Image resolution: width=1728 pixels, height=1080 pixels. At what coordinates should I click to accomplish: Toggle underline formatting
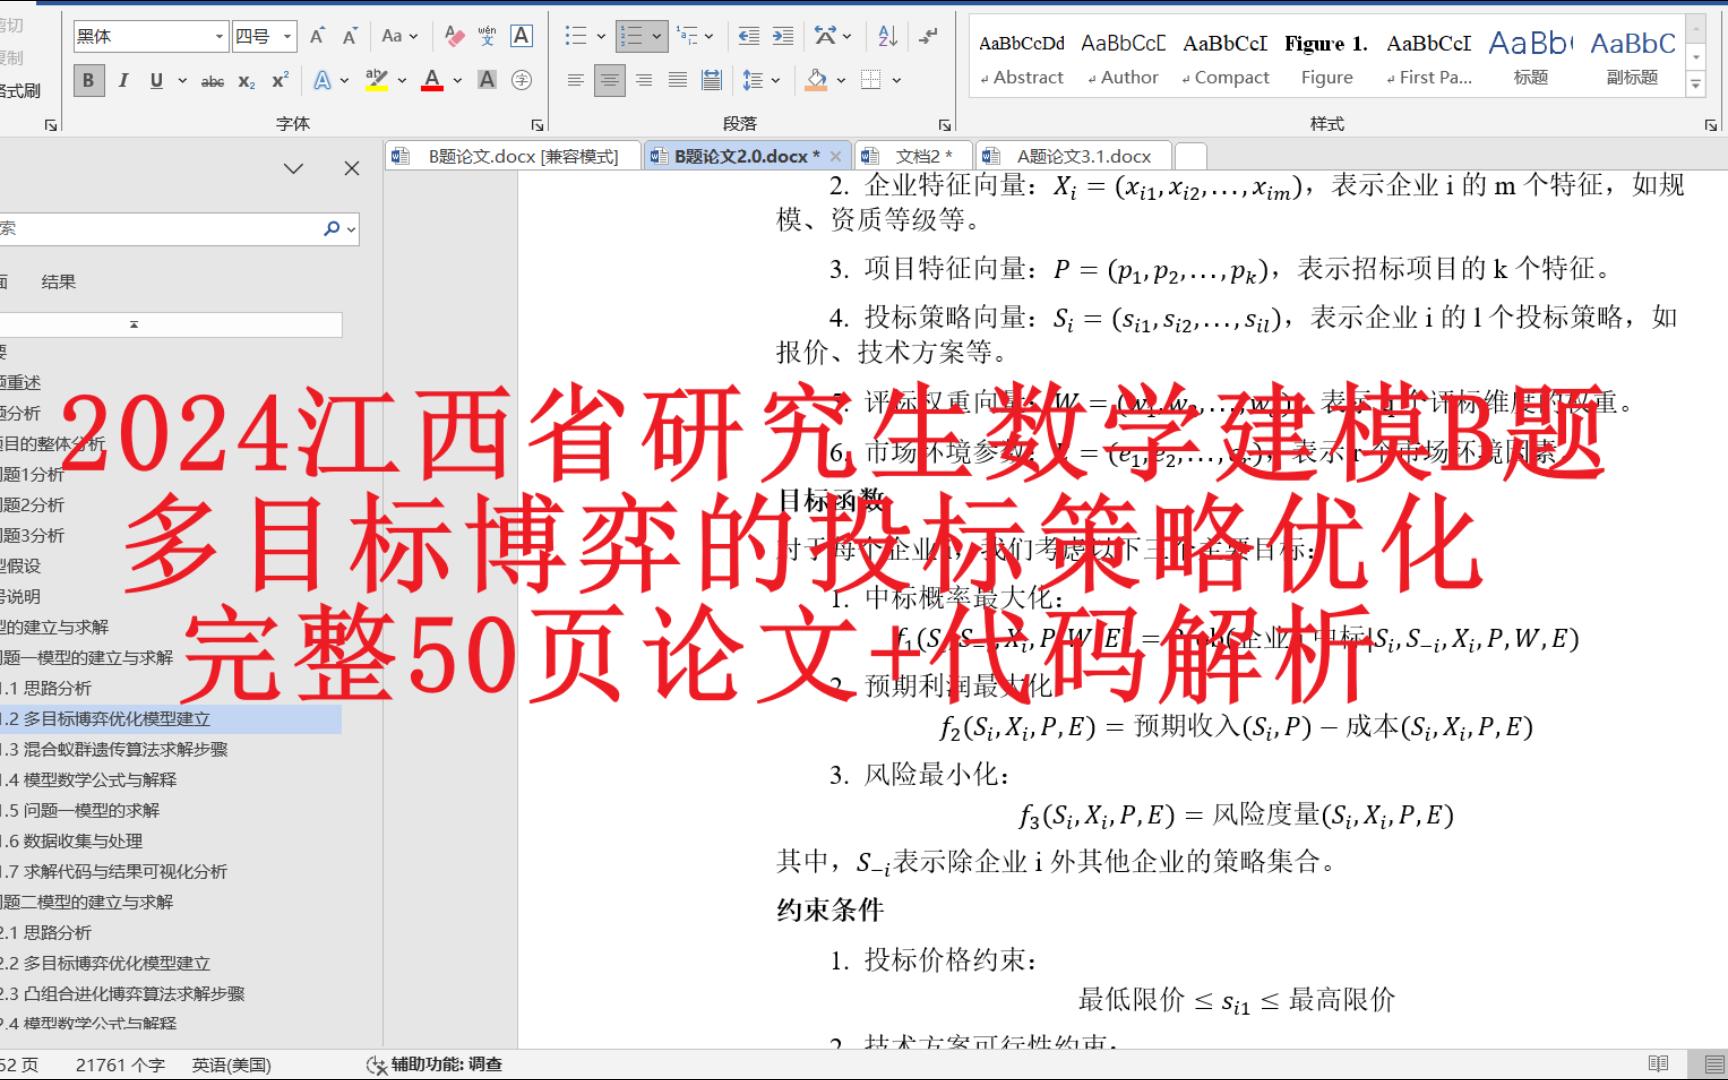(x=156, y=80)
